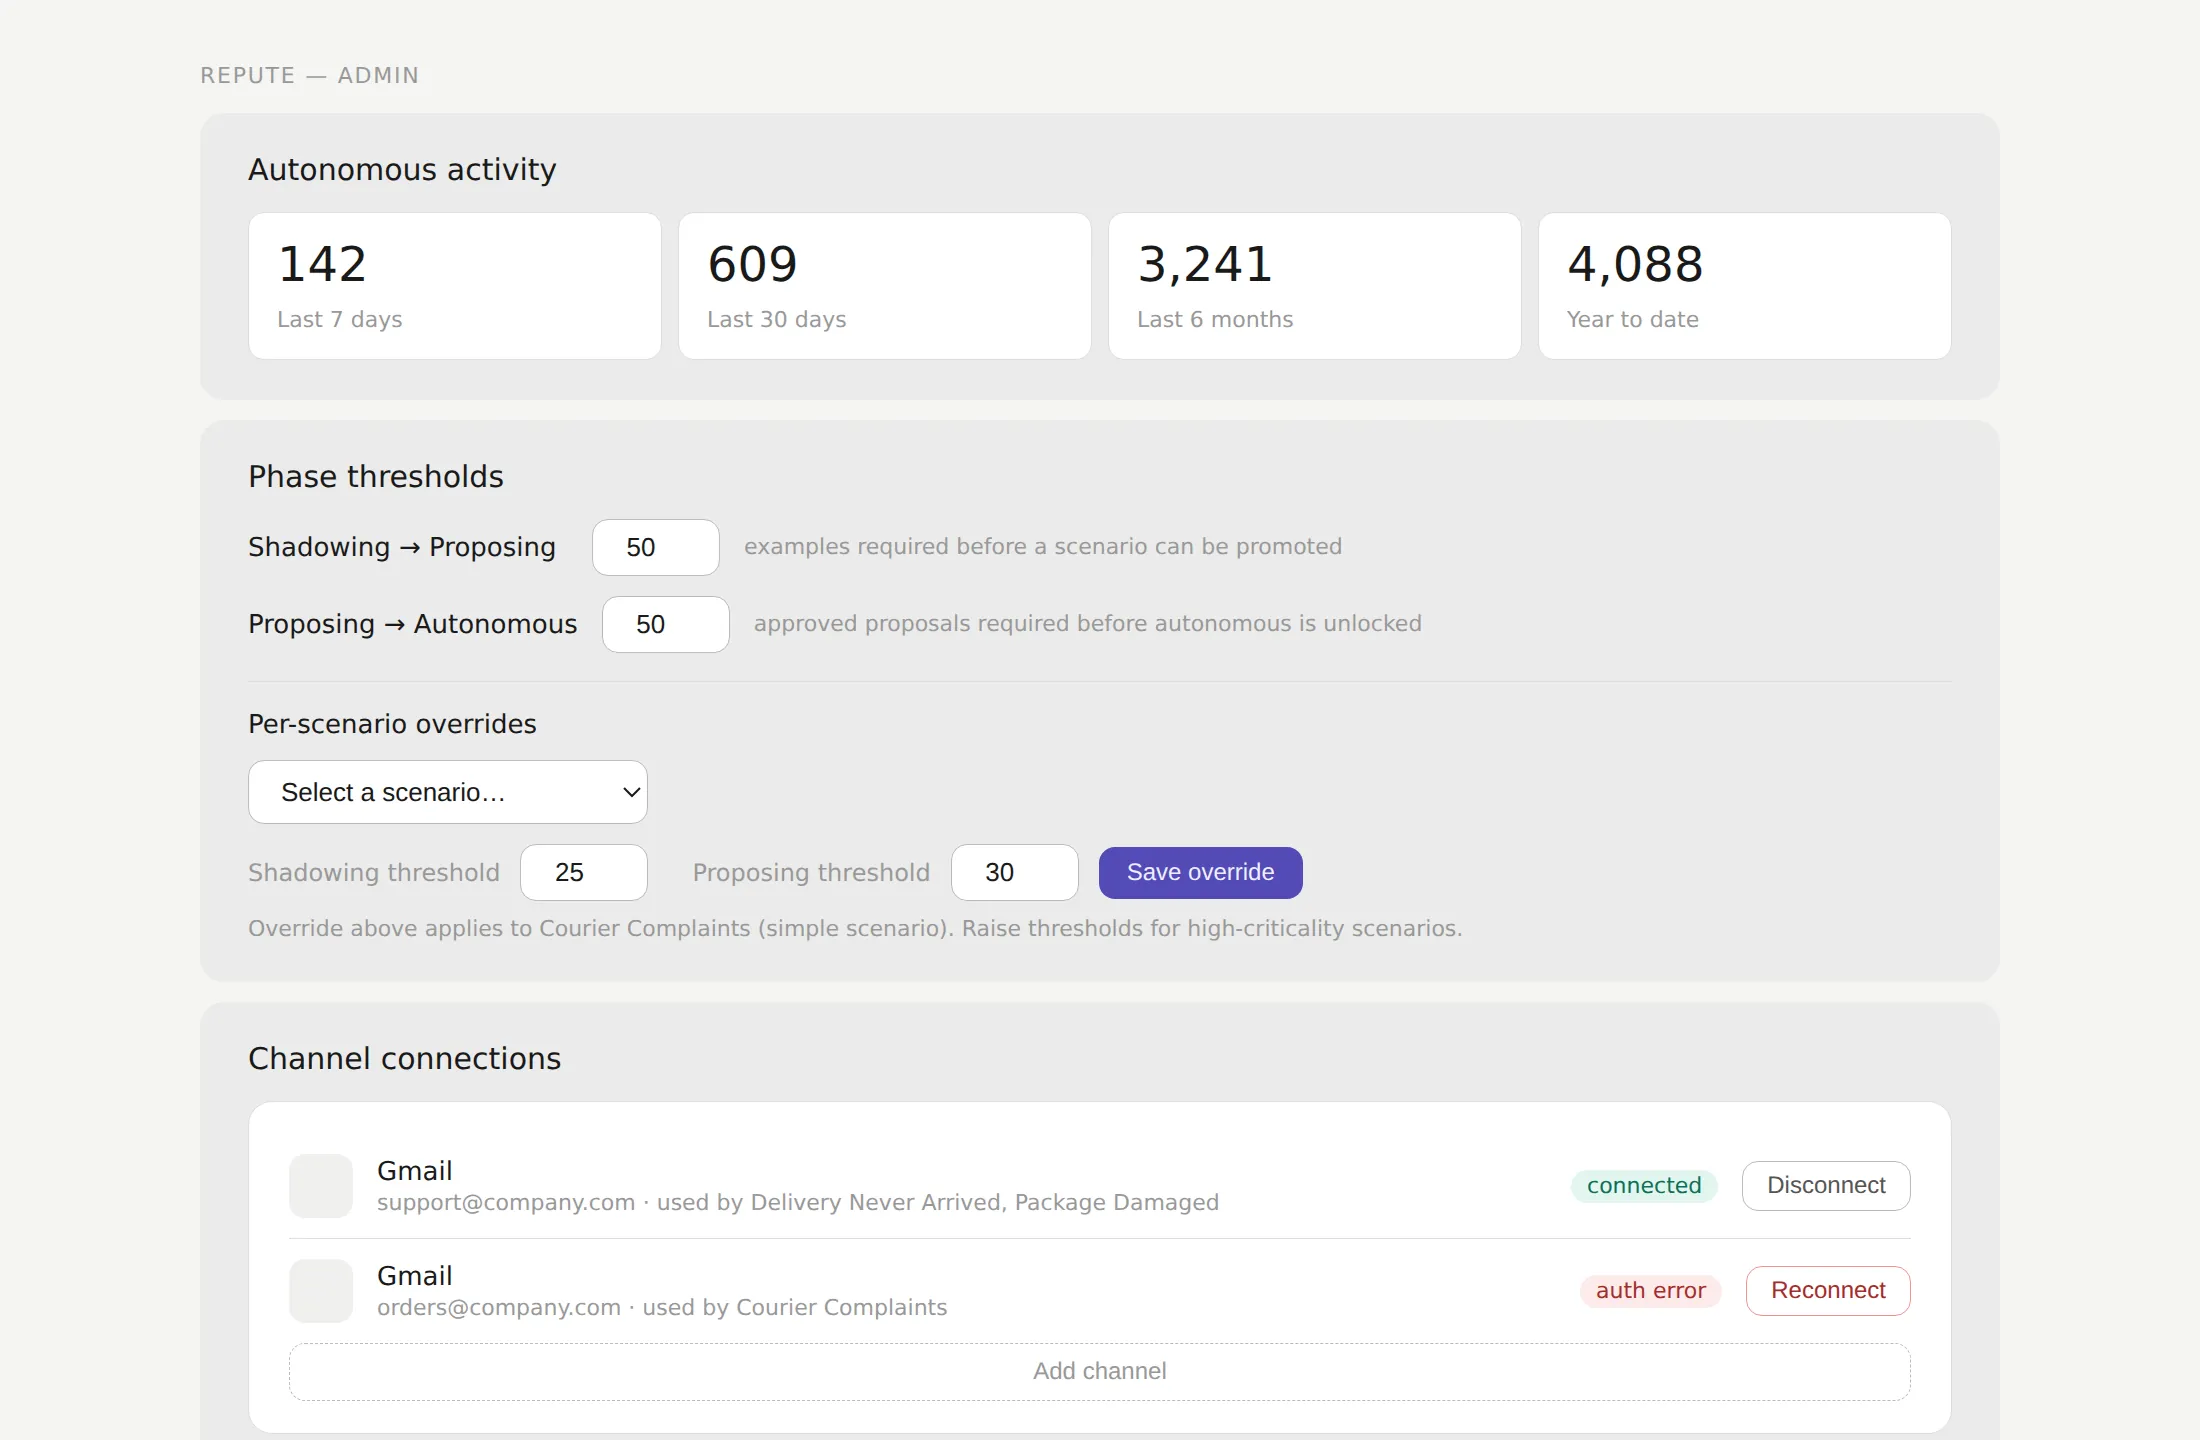
Task: Click the Phase thresholds heading
Action: coord(376,477)
